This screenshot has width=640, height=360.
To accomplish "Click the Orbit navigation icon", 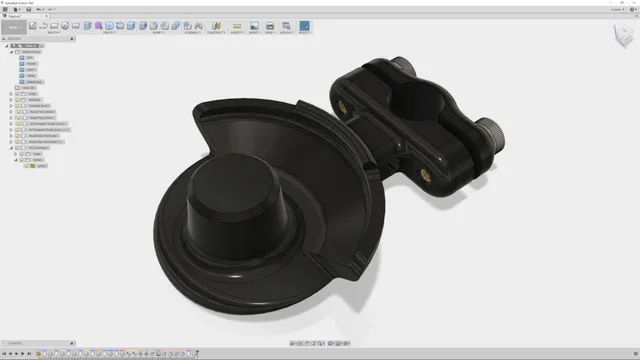I will [293, 343].
